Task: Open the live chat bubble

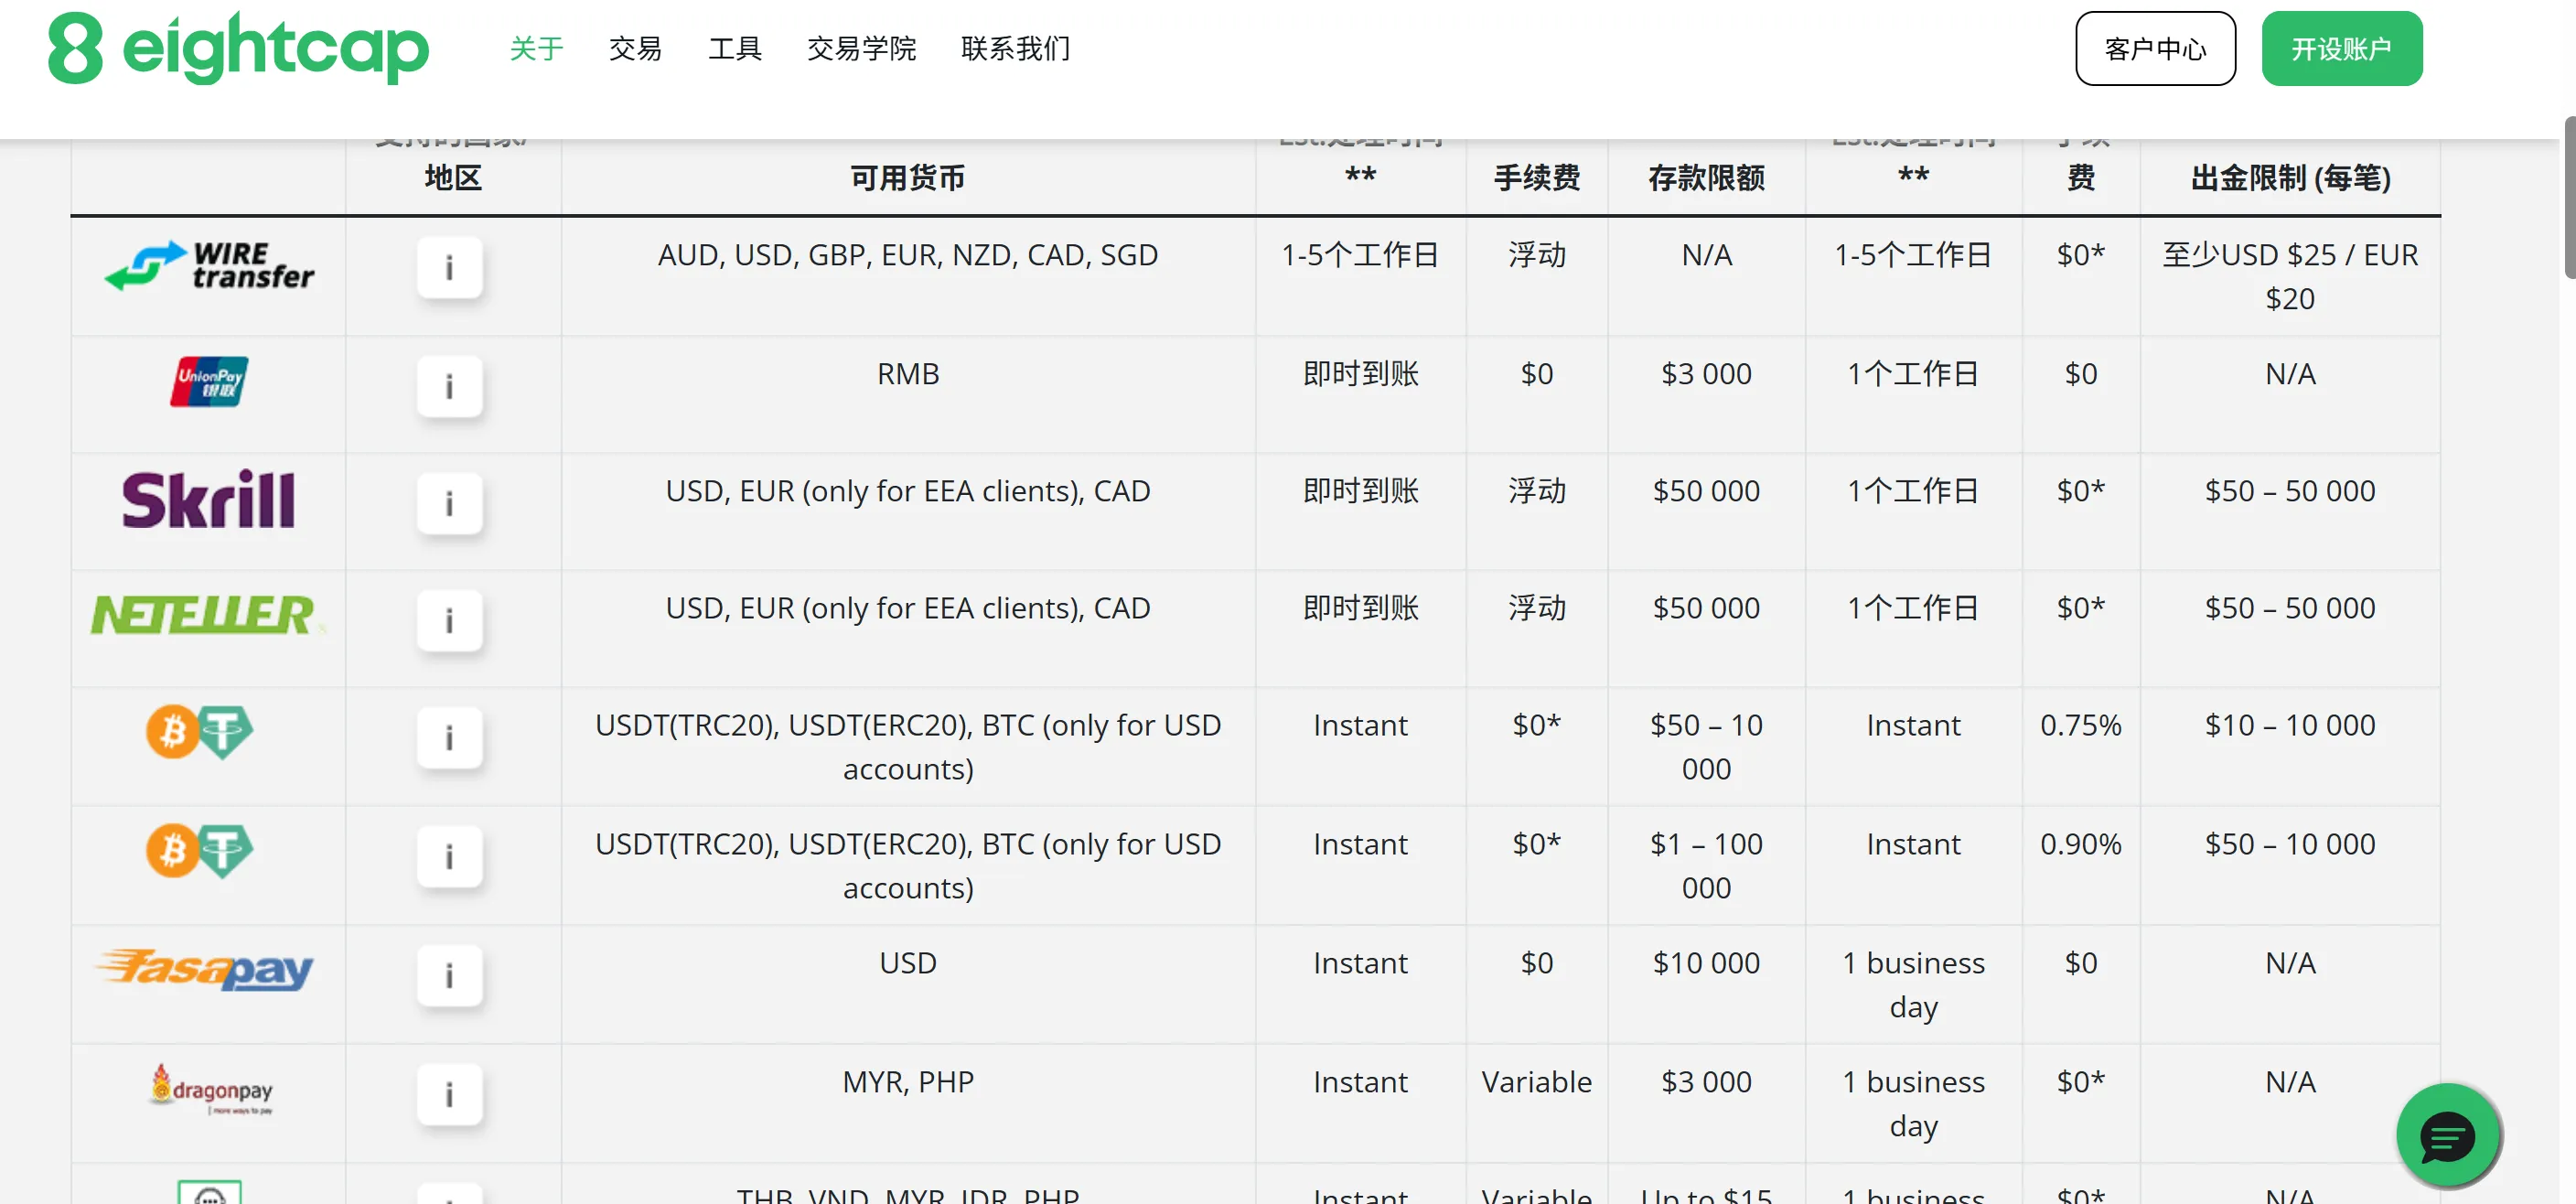Action: pyautogui.click(x=2447, y=1136)
